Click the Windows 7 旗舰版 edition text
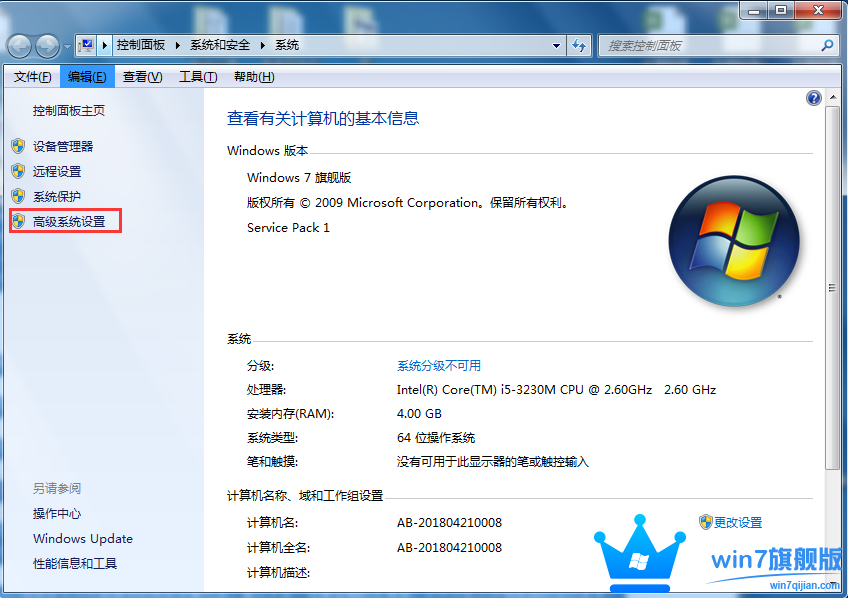Viewport: 848px width, 598px height. (x=299, y=177)
